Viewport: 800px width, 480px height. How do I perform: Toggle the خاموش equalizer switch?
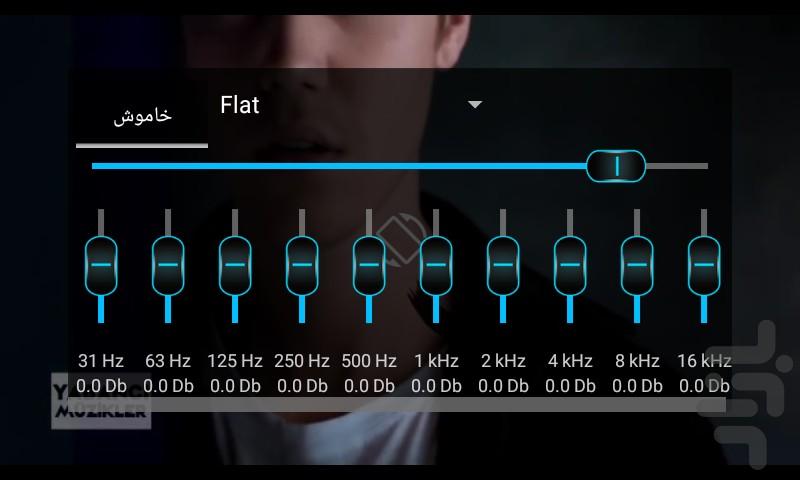[x=141, y=116]
